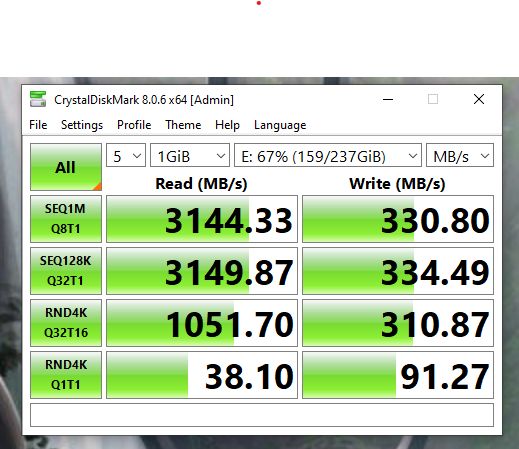Click the SEQ1M write result 330.80

pyautogui.click(x=398, y=219)
